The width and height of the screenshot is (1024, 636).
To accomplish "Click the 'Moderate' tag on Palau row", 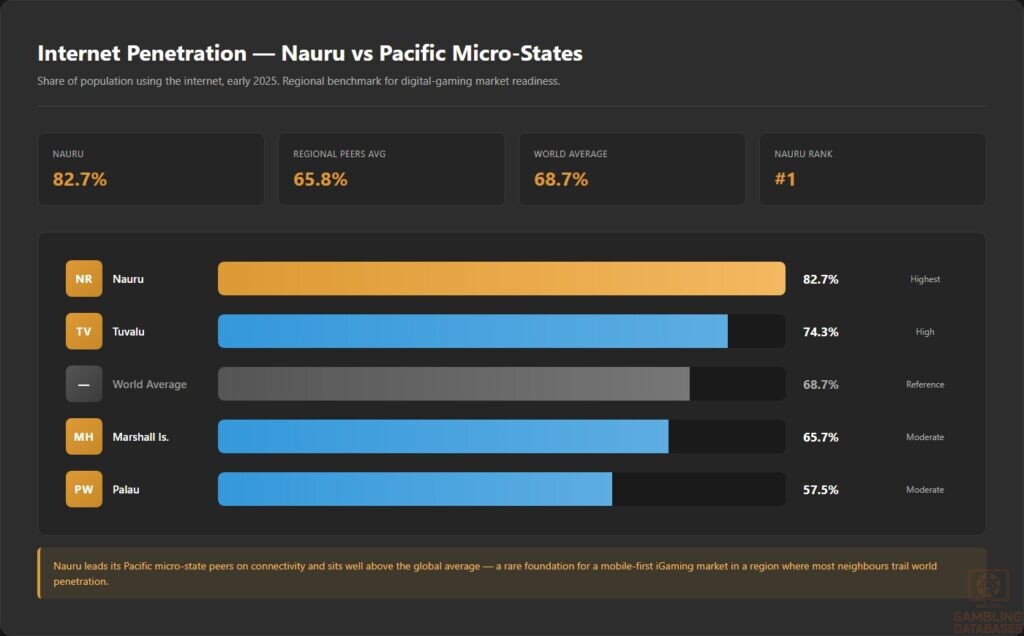I will click(925, 489).
